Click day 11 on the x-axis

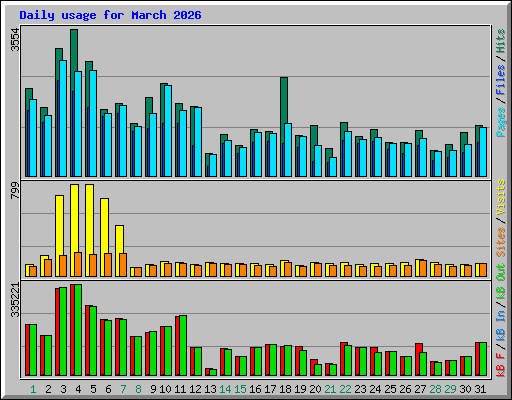[180, 389]
